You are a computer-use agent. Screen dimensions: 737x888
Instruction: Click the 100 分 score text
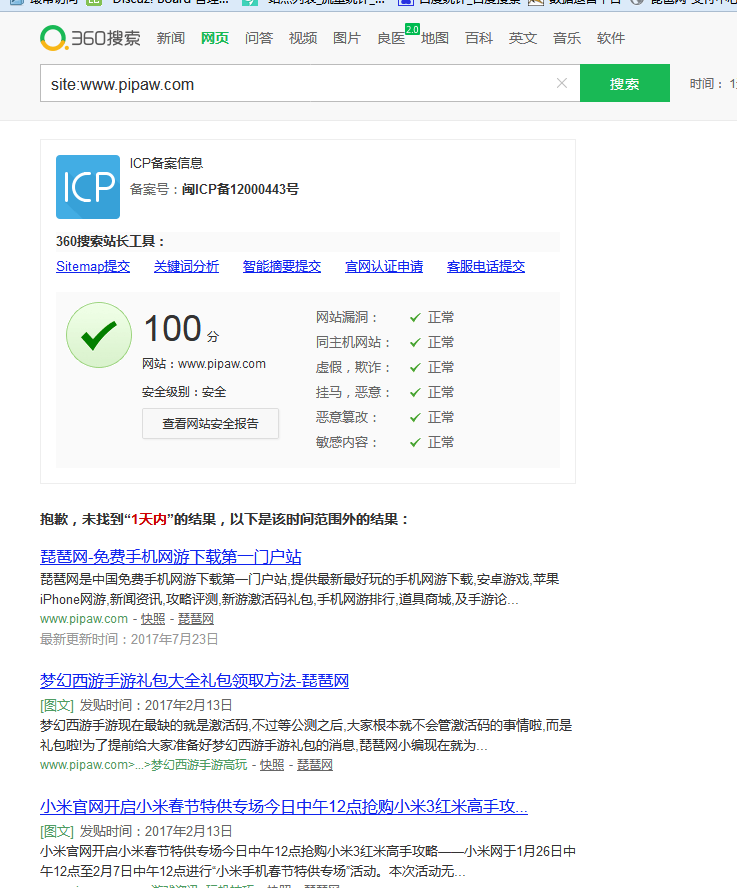tap(181, 329)
